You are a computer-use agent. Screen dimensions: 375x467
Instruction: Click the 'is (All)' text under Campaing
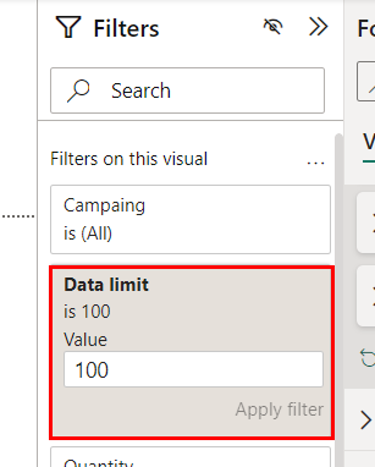[88, 233]
